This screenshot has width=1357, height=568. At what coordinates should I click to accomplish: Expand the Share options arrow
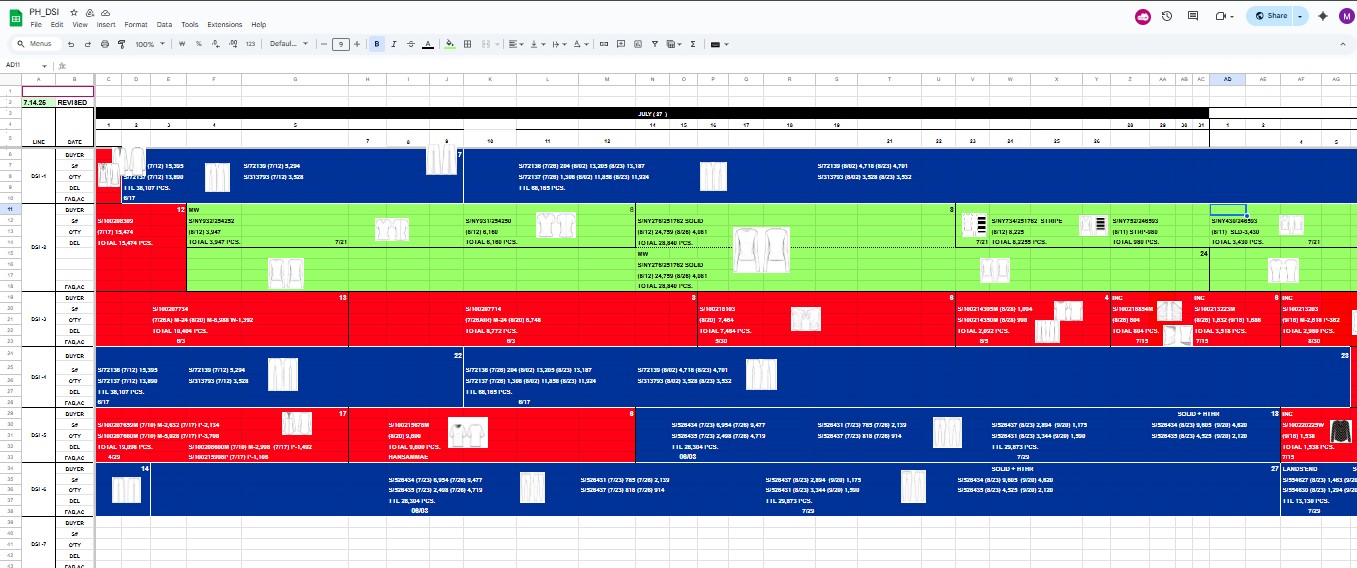pyautogui.click(x=1300, y=16)
